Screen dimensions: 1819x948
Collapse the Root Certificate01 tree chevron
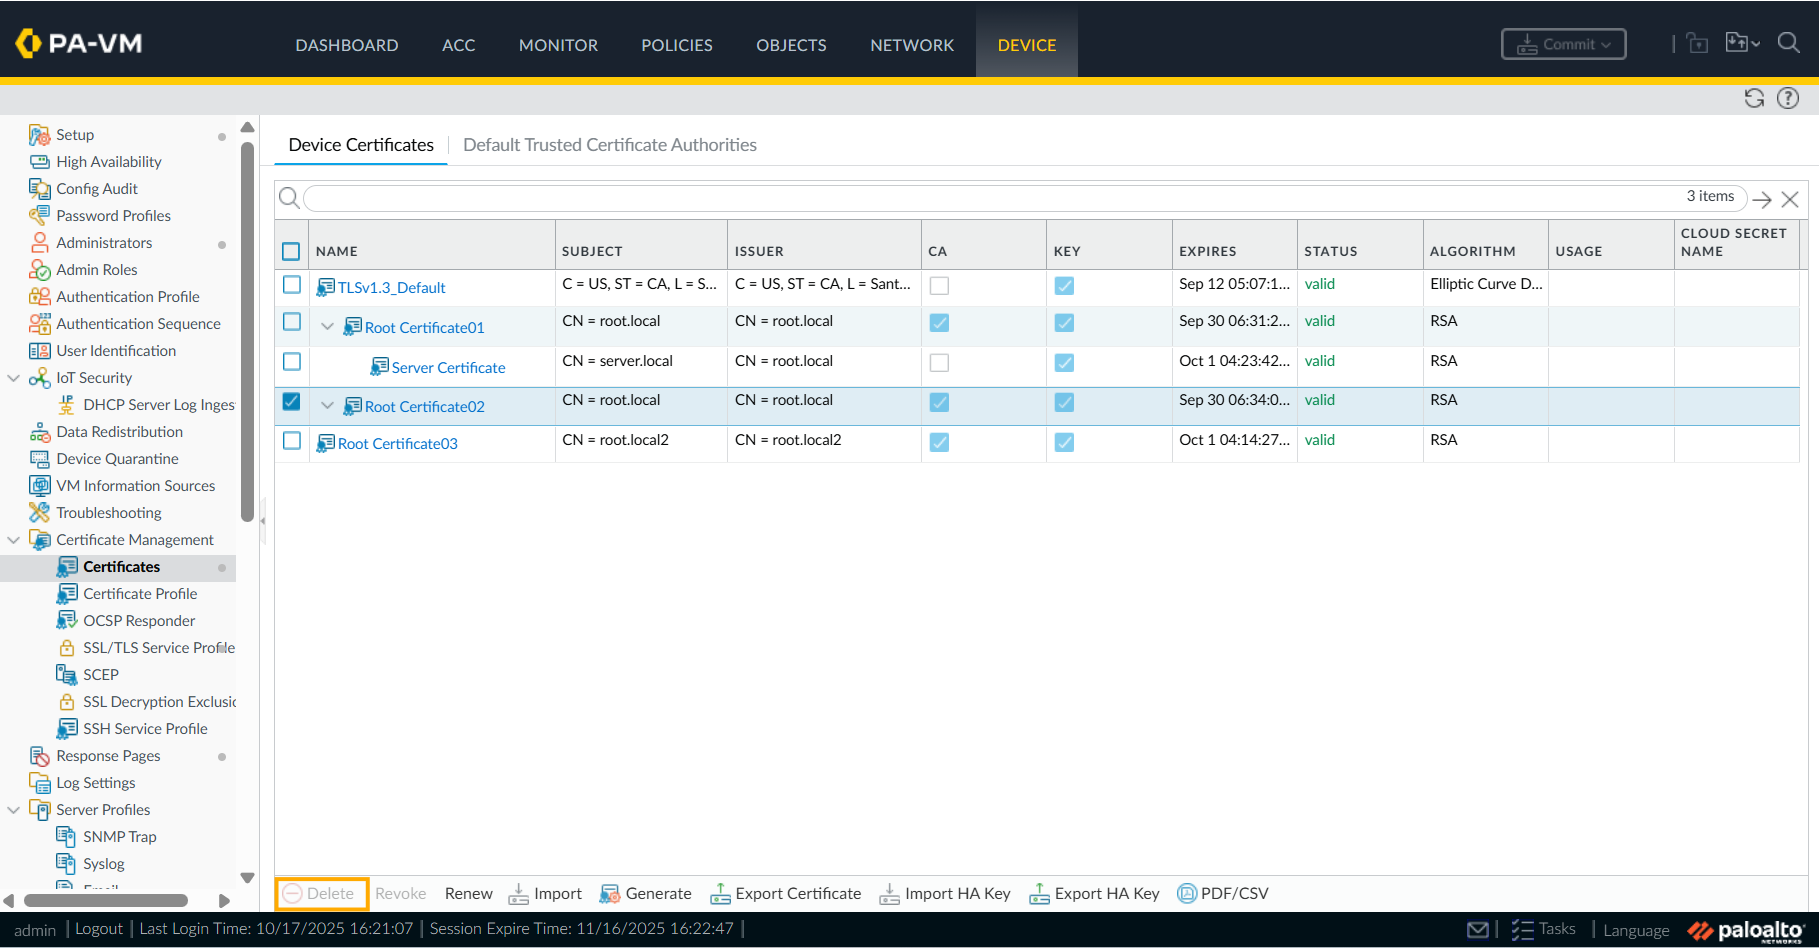[x=327, y=326]
